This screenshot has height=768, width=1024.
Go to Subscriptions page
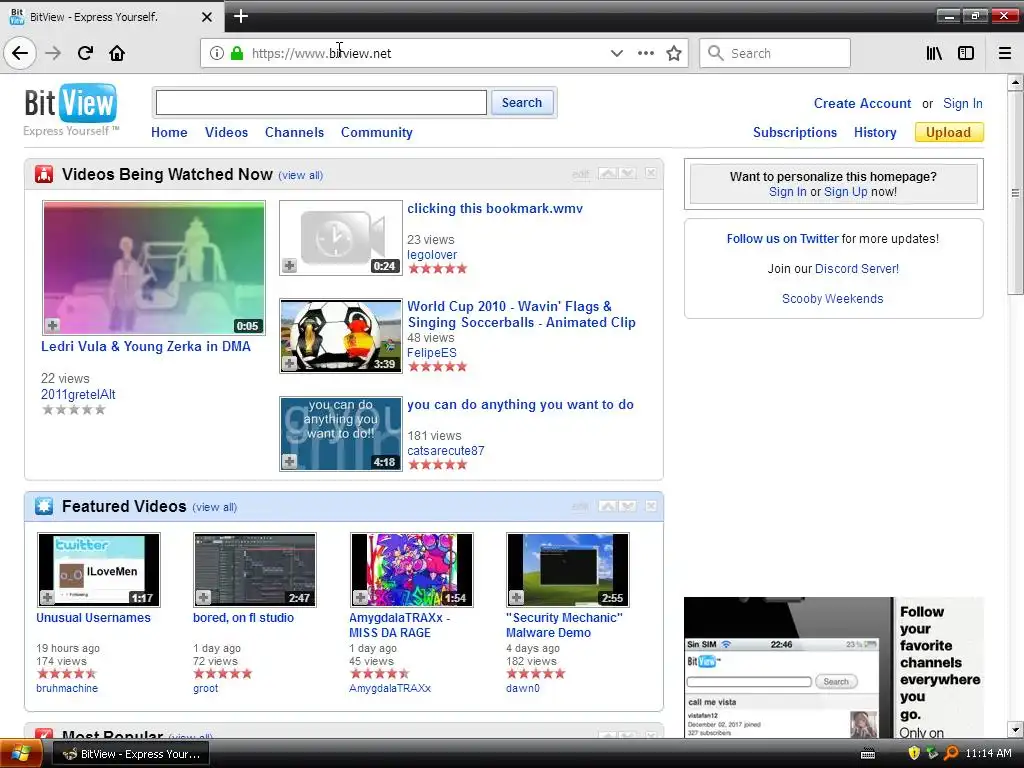coord(795,132)
